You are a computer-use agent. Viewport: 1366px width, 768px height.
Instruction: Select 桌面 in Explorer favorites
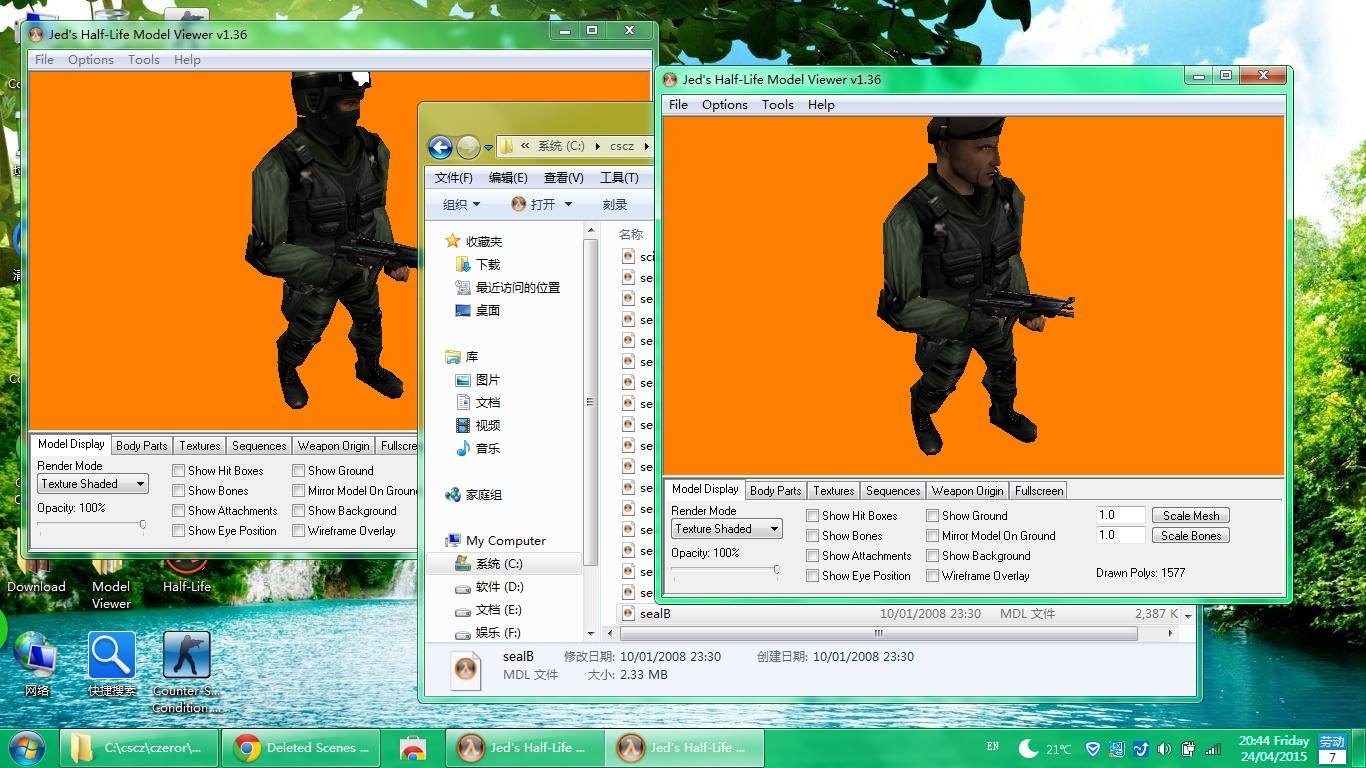coord(478,310)
